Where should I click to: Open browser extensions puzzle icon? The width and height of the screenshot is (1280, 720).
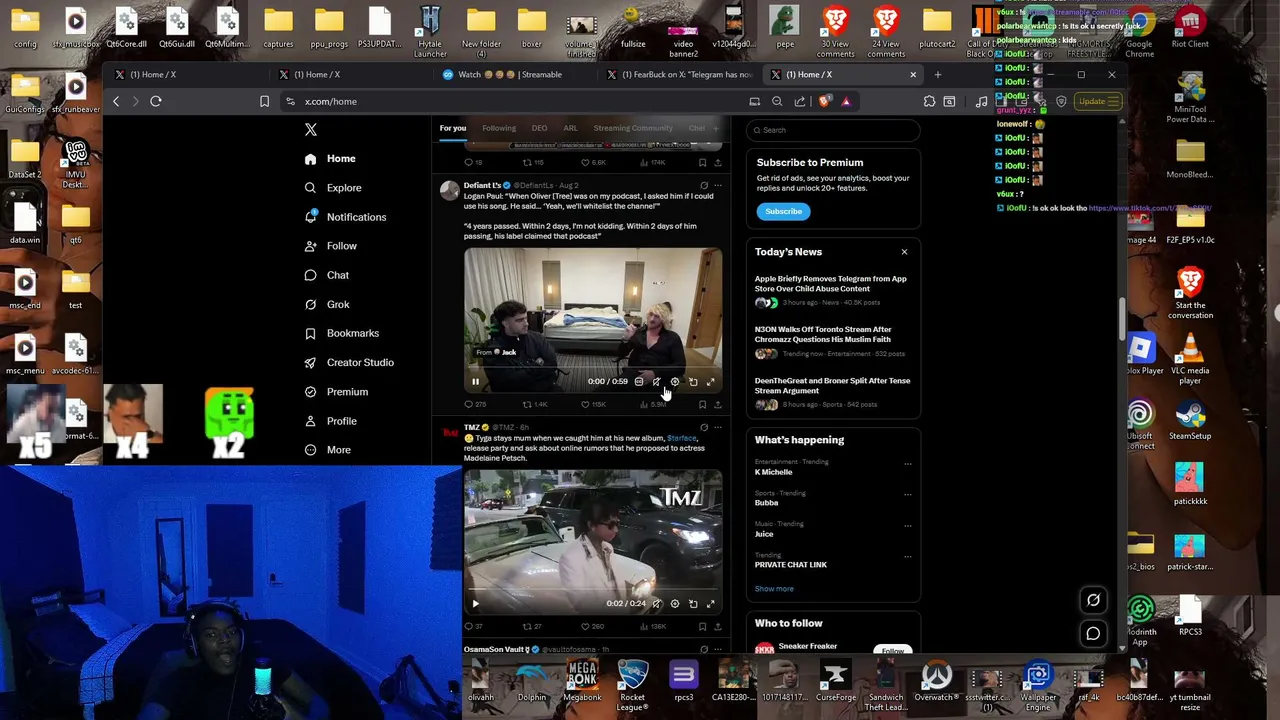point(929,101)
